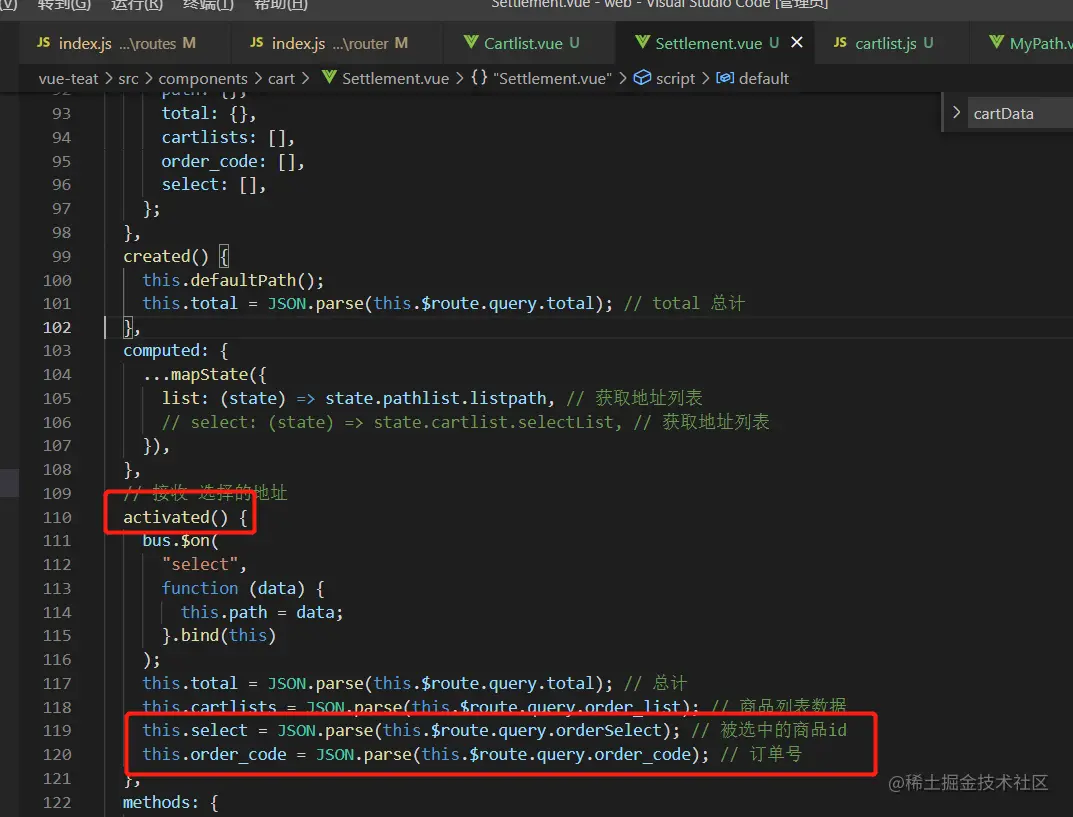Click the computed: keyword
Image resolution: width=1073 pixels, height=817 pixels.
[165, 350]
